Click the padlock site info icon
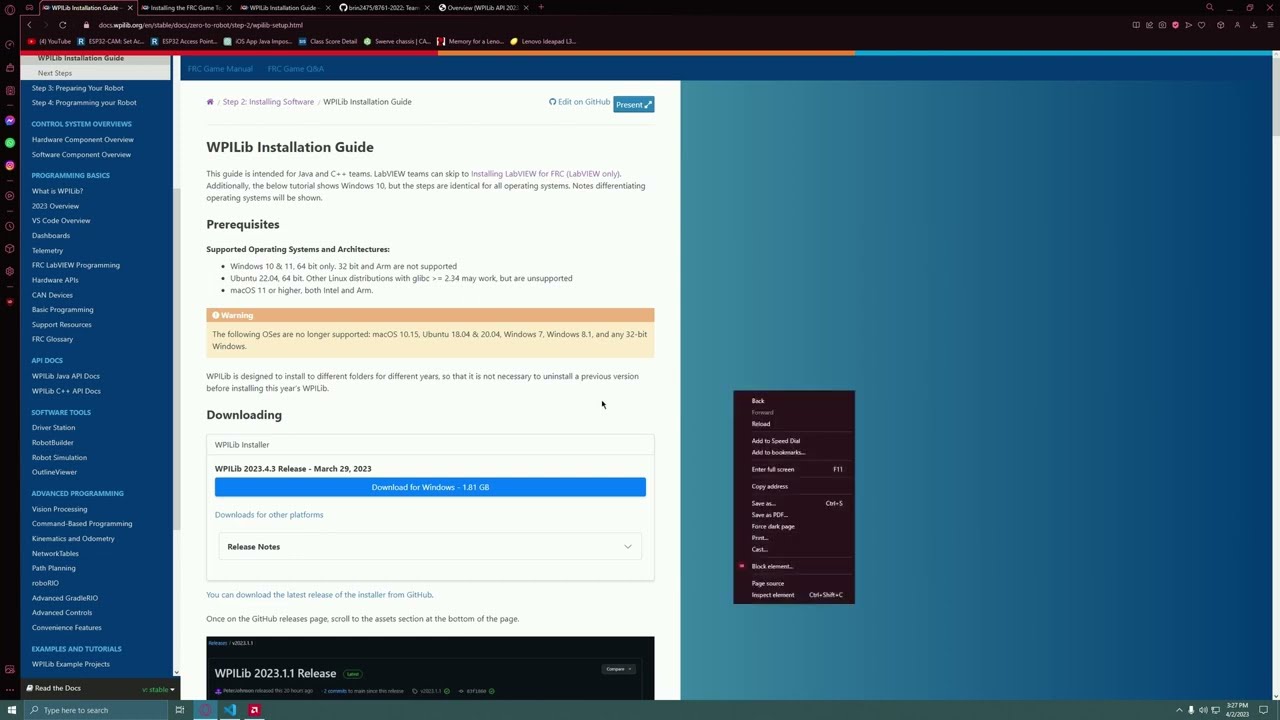1280x720 pixels. pyautogui.click(x=86, y=24)
